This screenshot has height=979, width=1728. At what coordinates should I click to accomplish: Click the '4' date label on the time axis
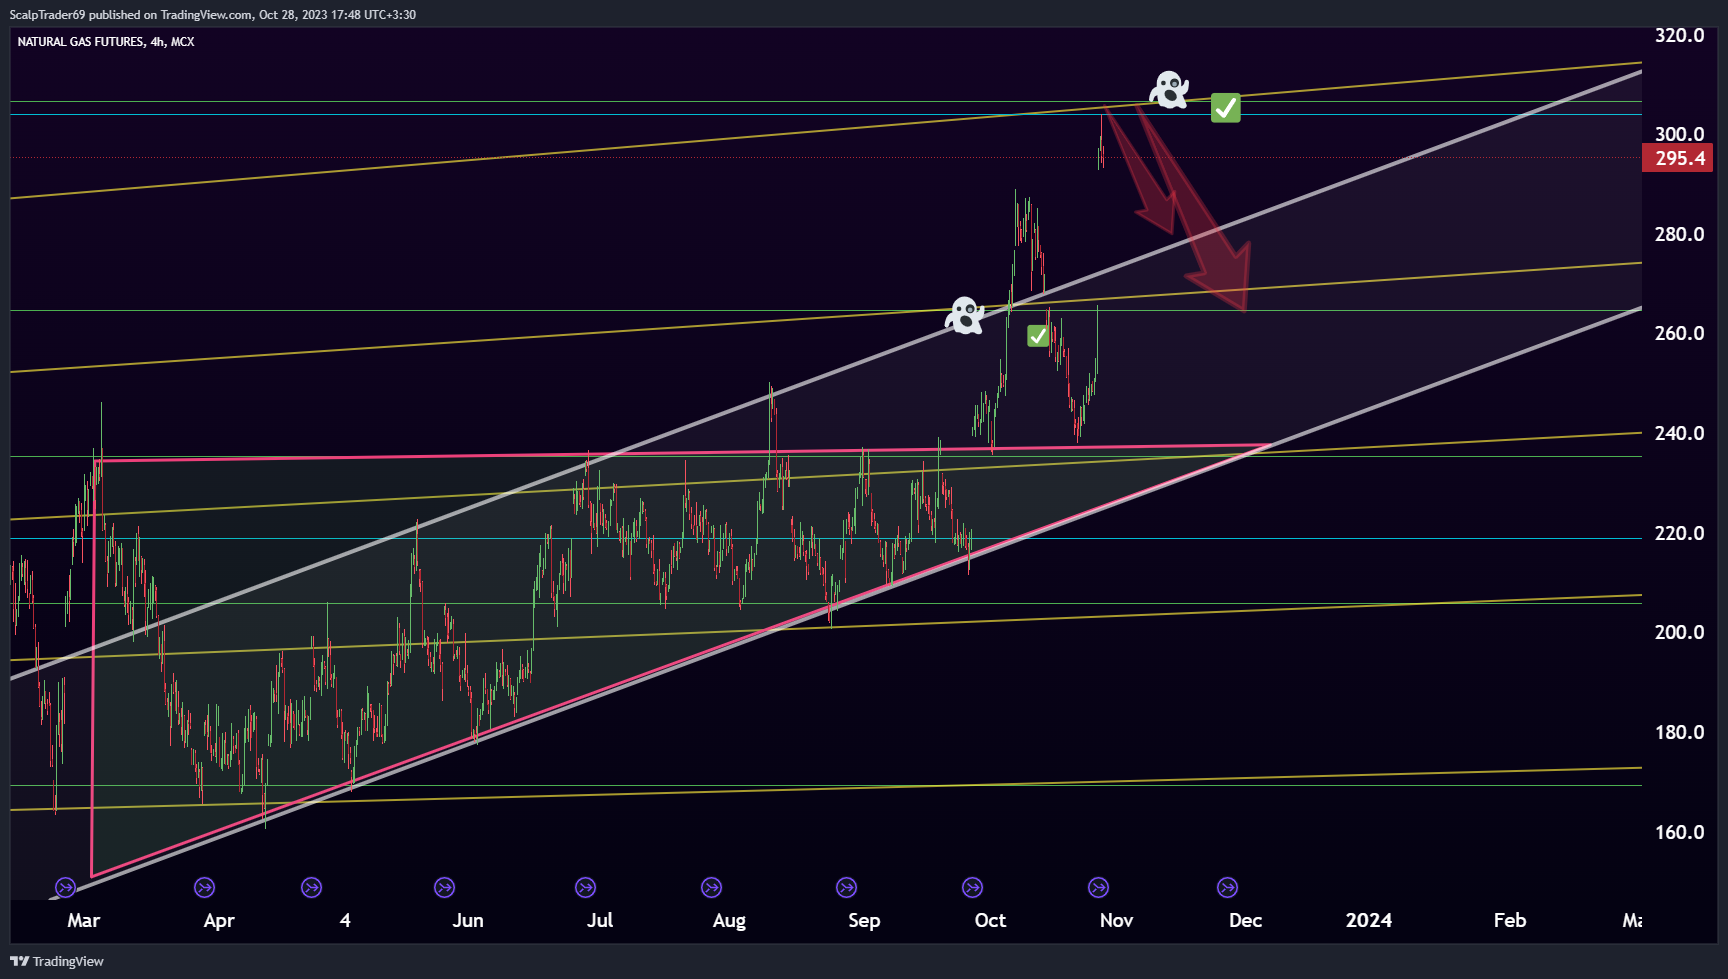(345, 920)
